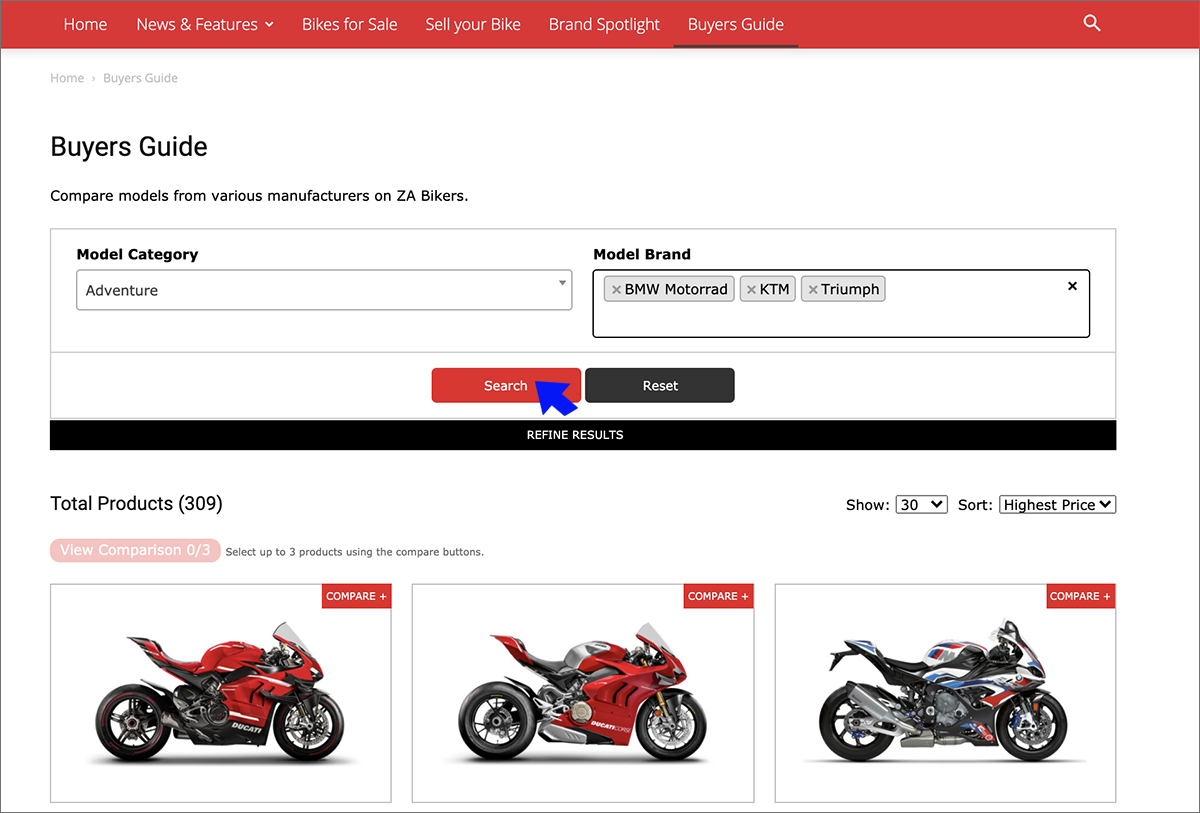Open the BMW superbike image
The image size is (1200, 813).
945,694
